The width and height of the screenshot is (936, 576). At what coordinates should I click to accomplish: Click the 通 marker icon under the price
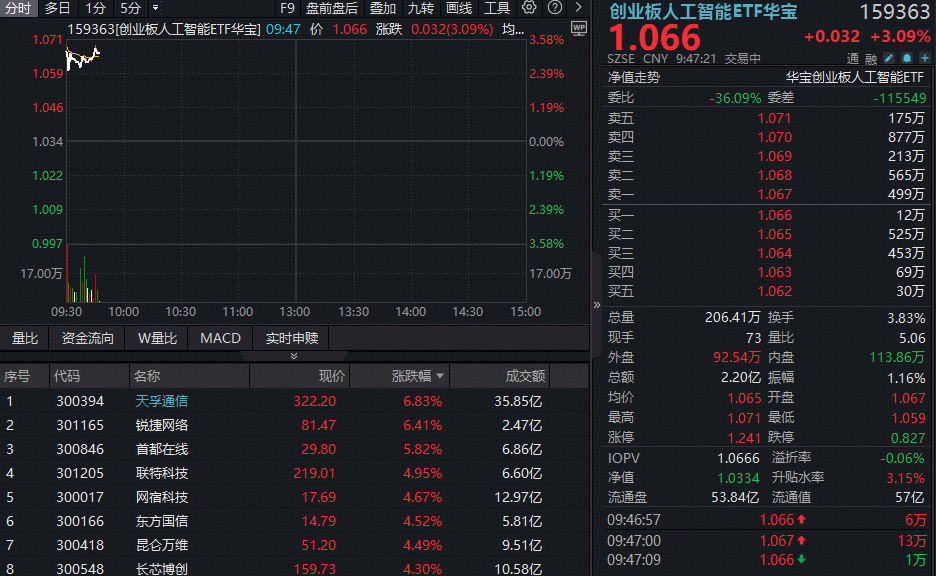coord(852,59)
